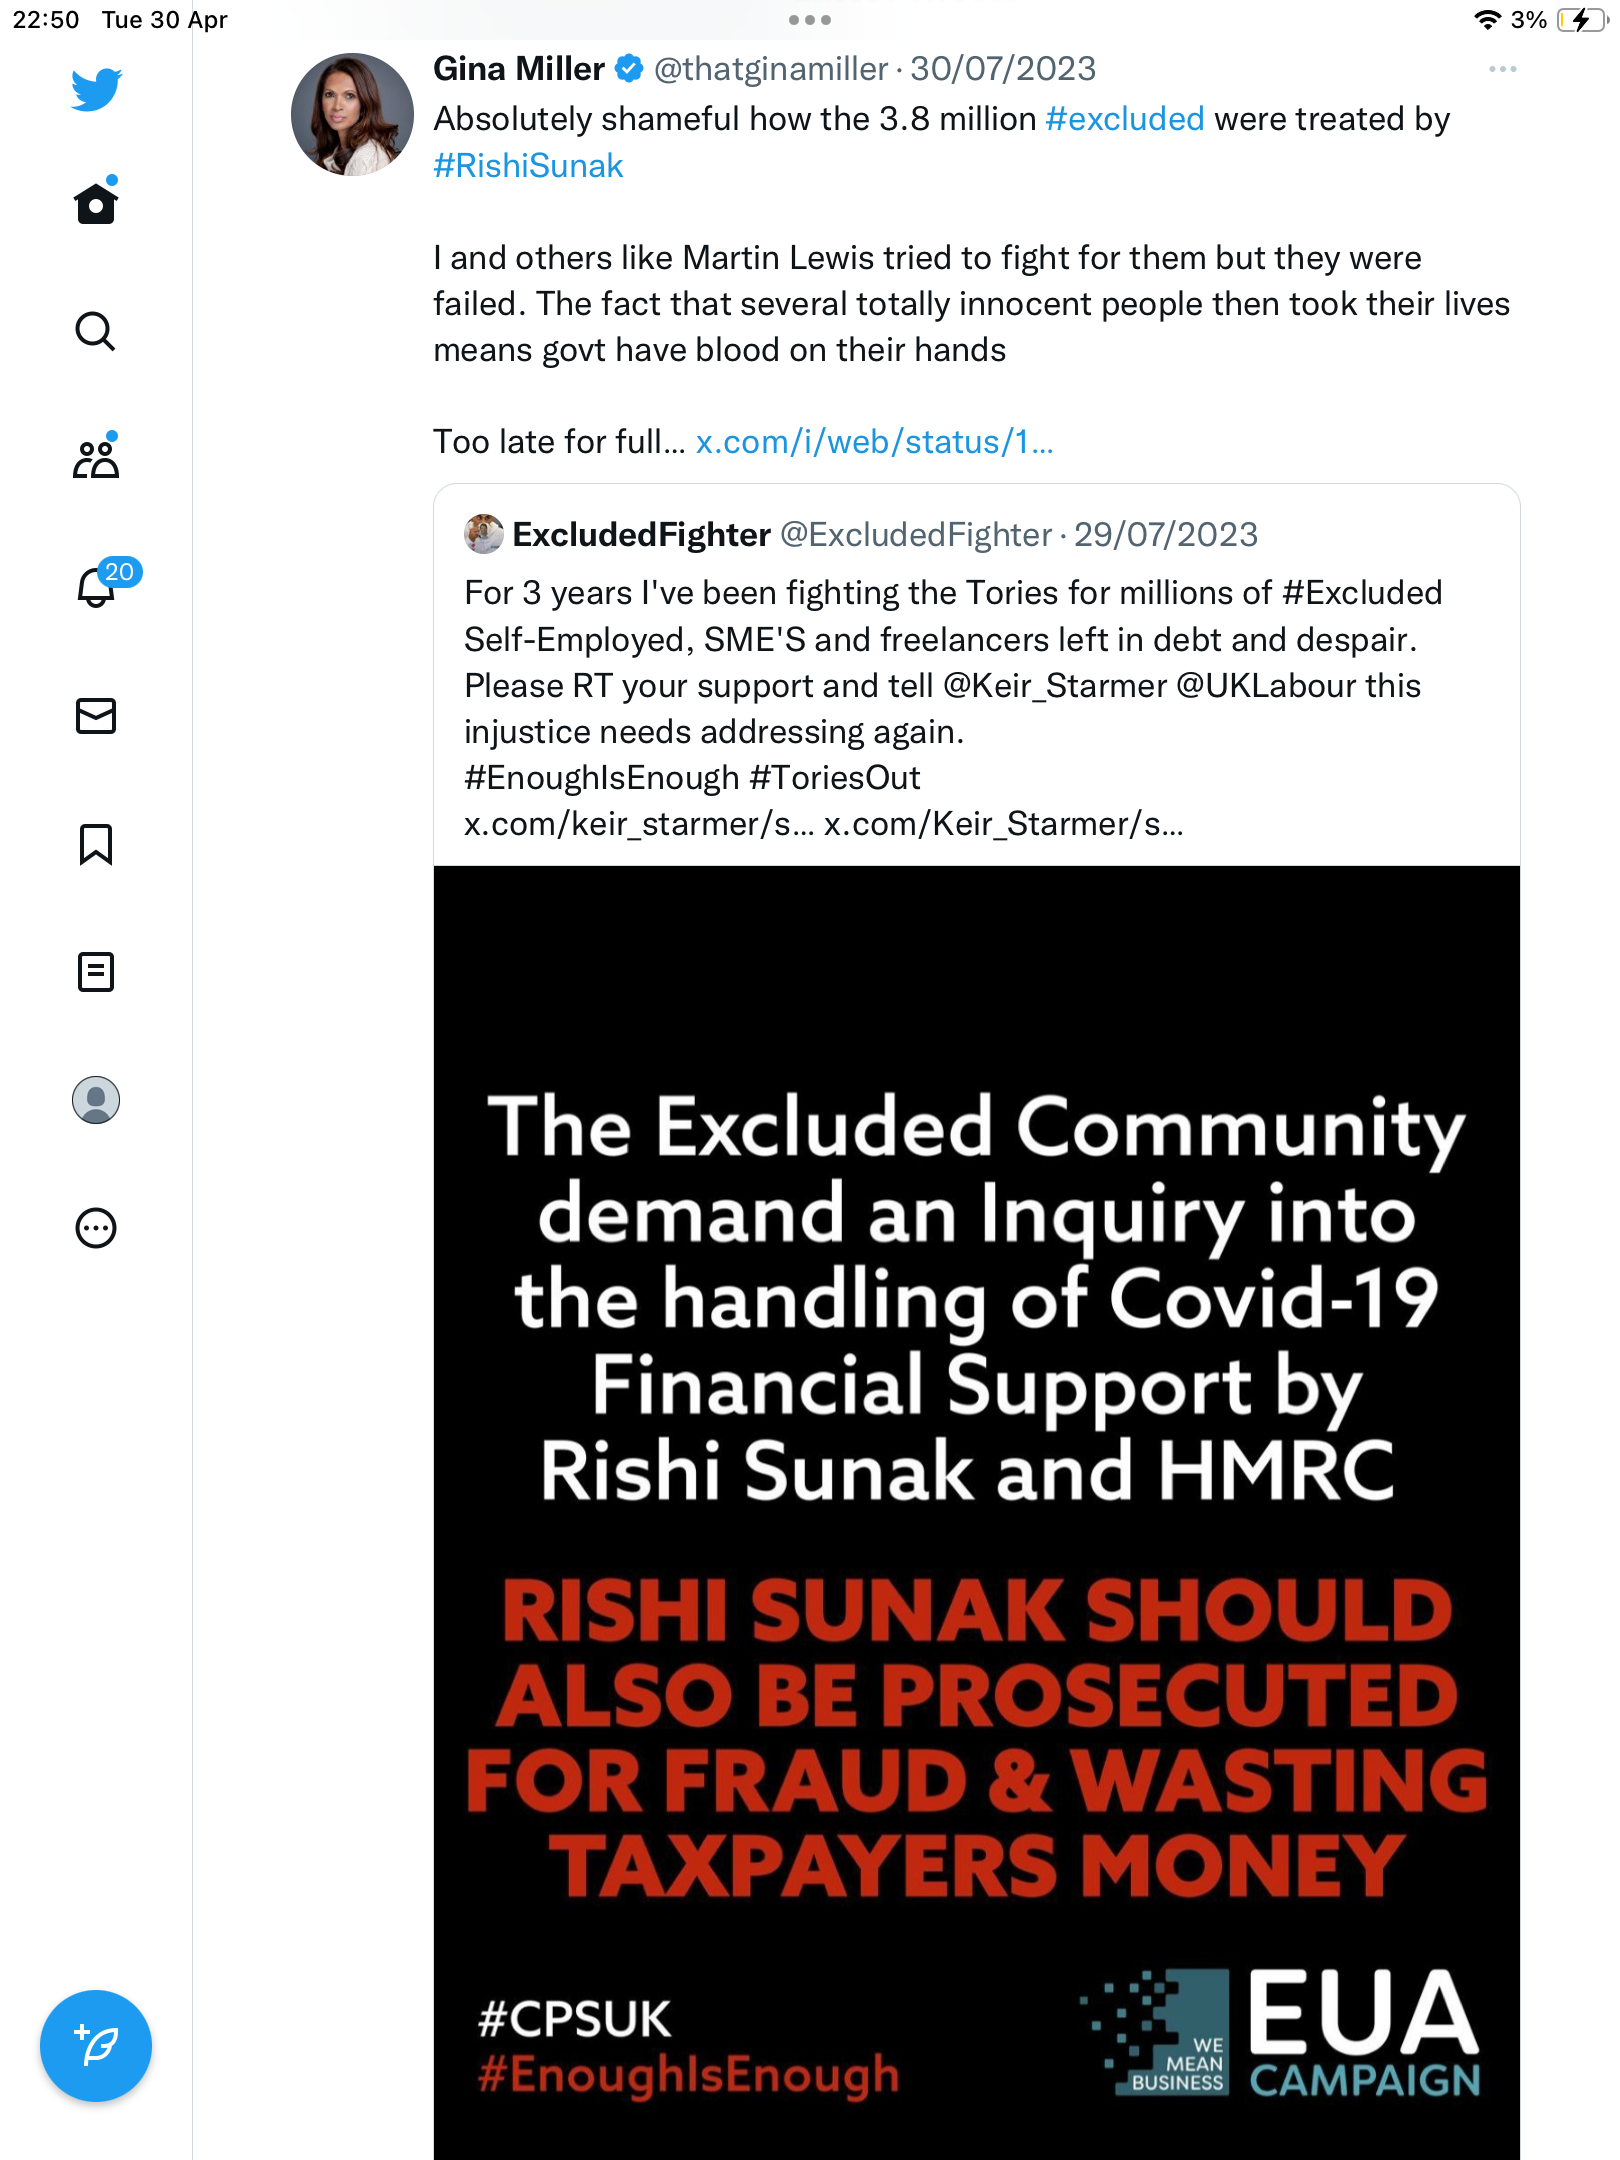This screenshot has width=1620, height=2160.
Task: Open the @thatginamiller handle
Action: [x=771, y=69]
